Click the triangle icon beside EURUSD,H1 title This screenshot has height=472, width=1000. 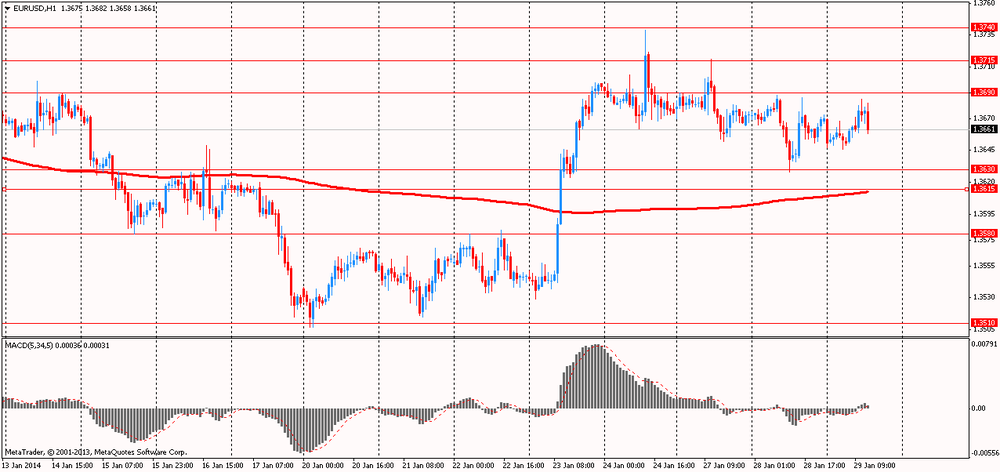click(6, 8)
